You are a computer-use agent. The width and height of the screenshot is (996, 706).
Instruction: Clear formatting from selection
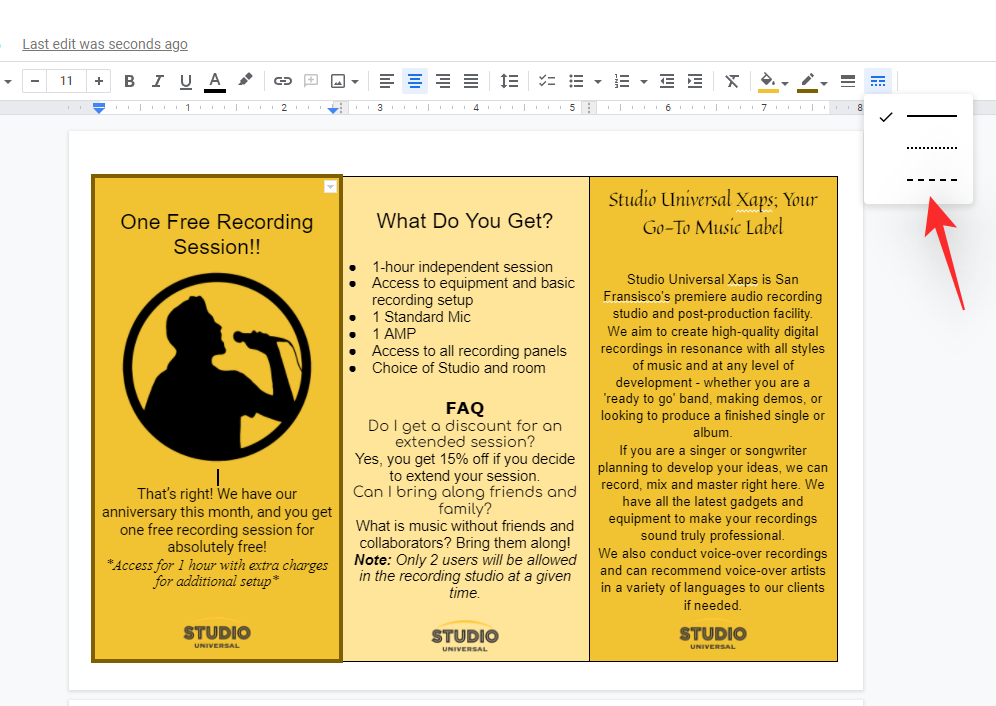[x=732, y=81]
